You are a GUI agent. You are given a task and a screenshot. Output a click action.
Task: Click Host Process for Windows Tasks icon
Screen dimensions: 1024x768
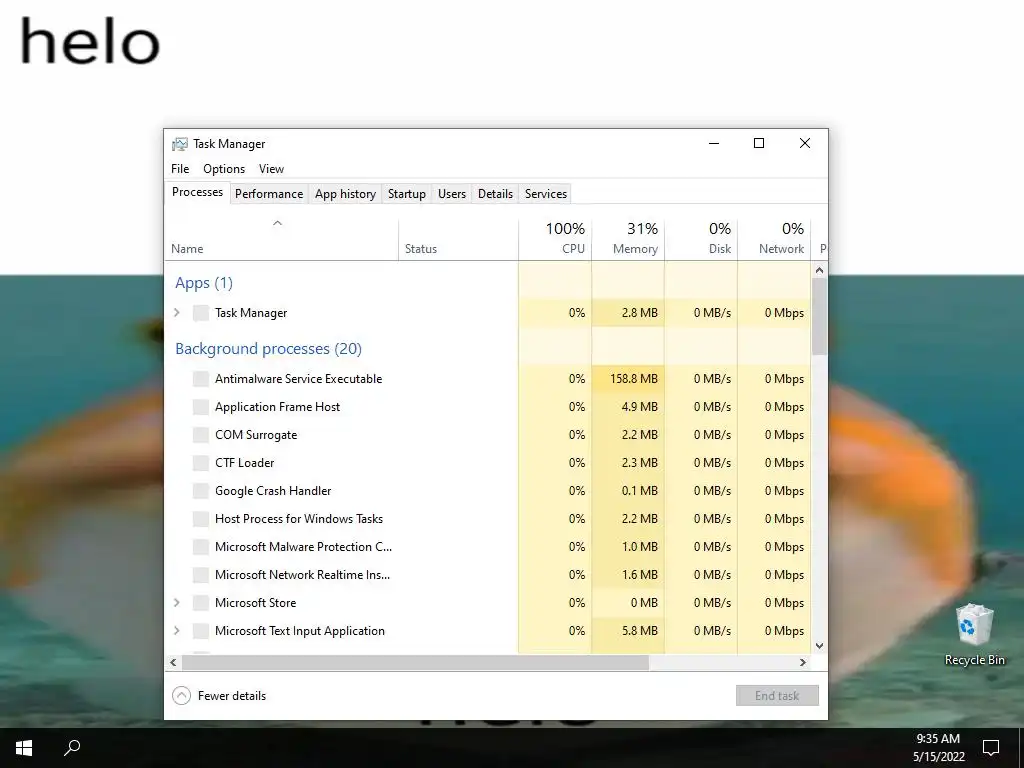coord(201,519)
